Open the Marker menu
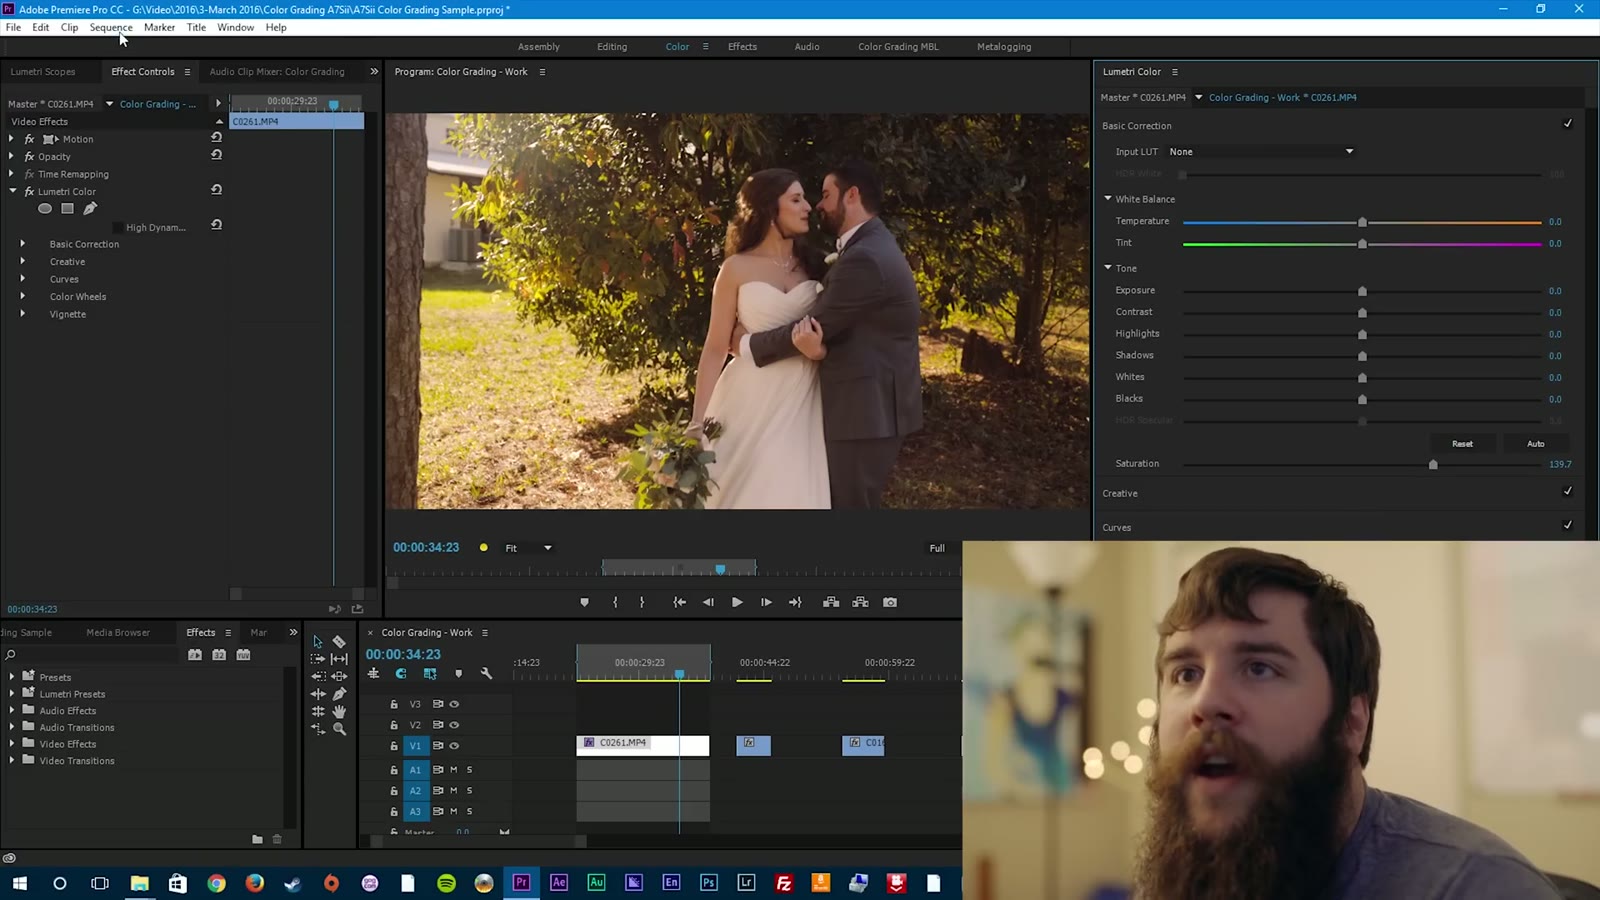 point(159,27)
